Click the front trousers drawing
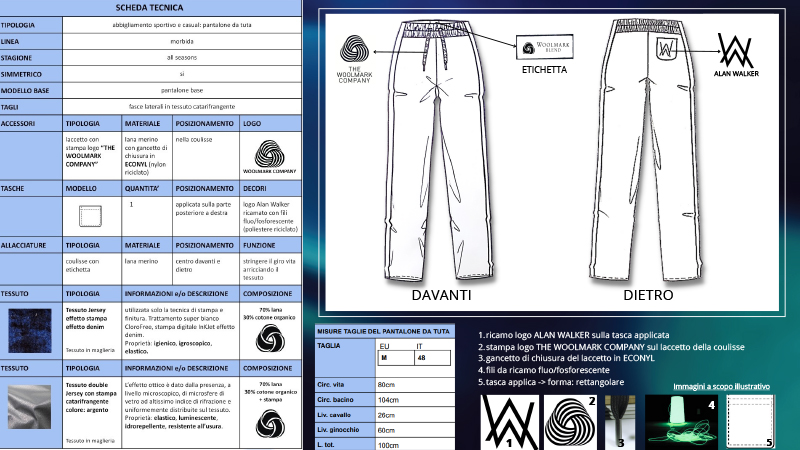The width and height of the screenshot is (800, 450). click(440, 151)
